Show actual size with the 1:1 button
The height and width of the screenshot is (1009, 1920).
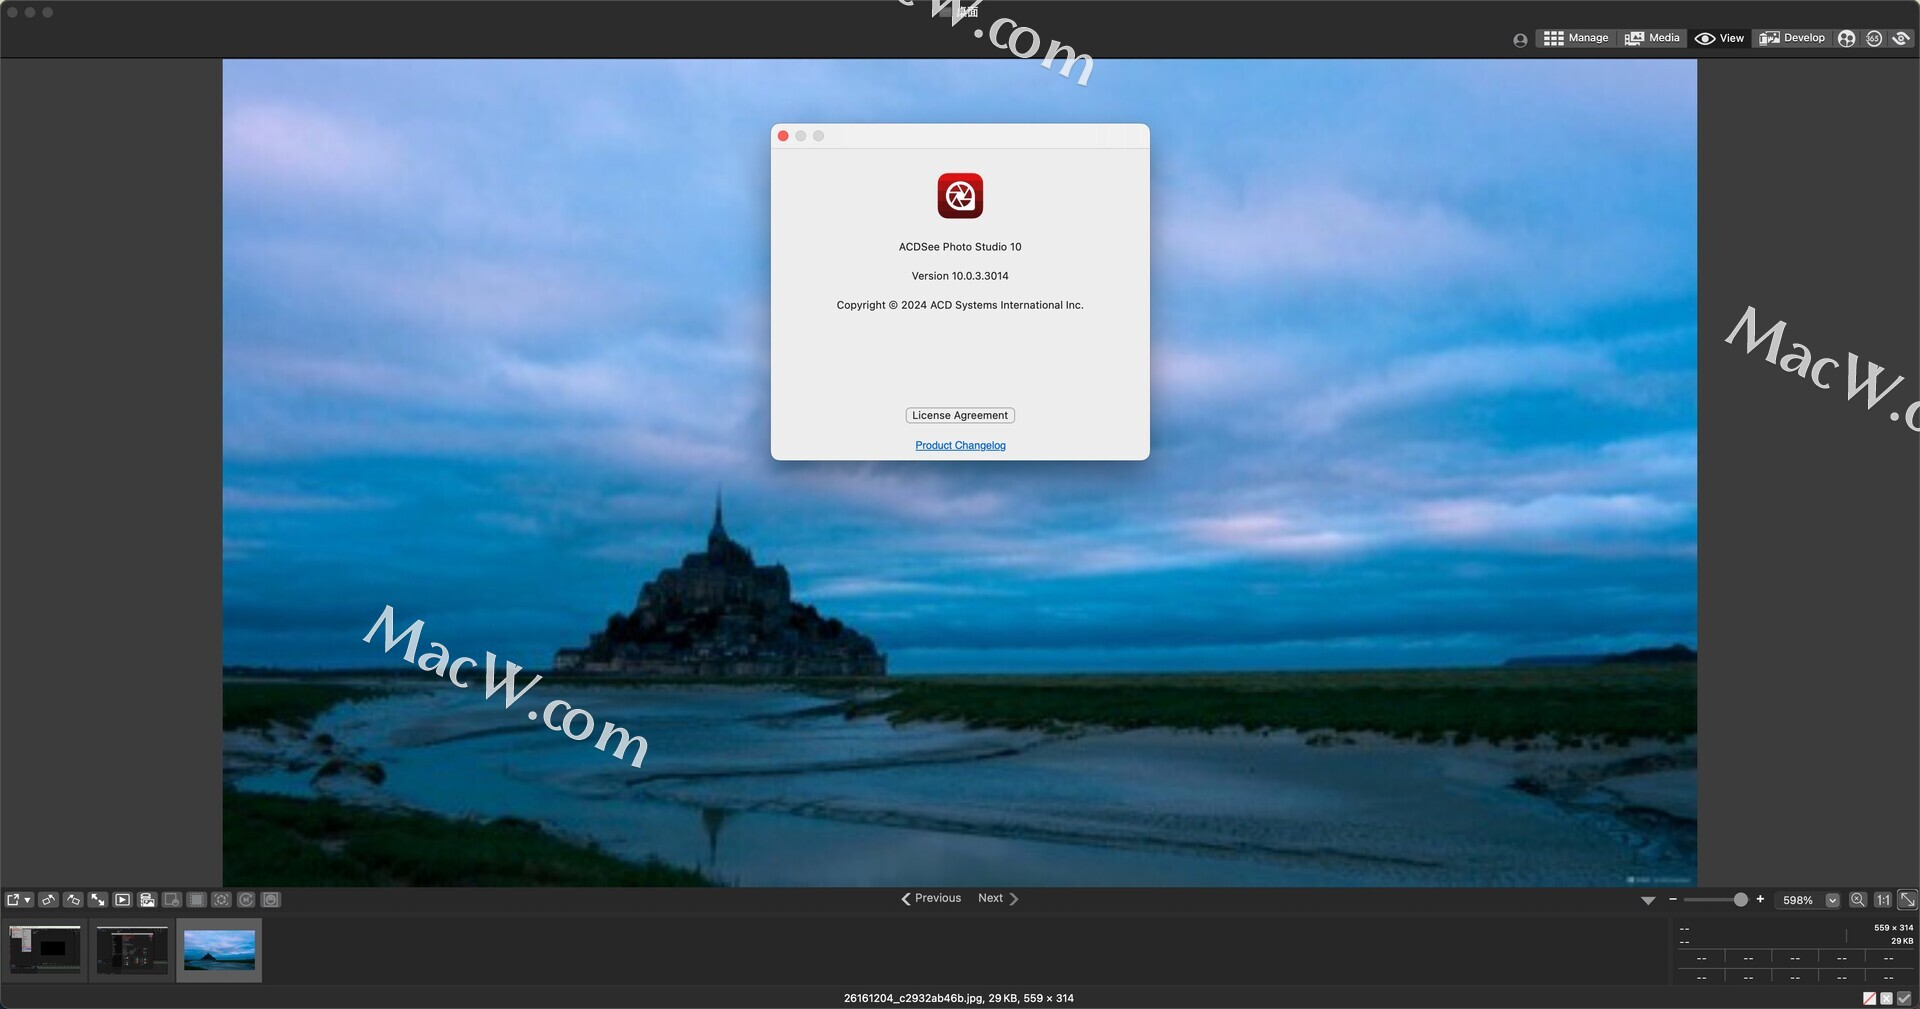point(1882,900)
